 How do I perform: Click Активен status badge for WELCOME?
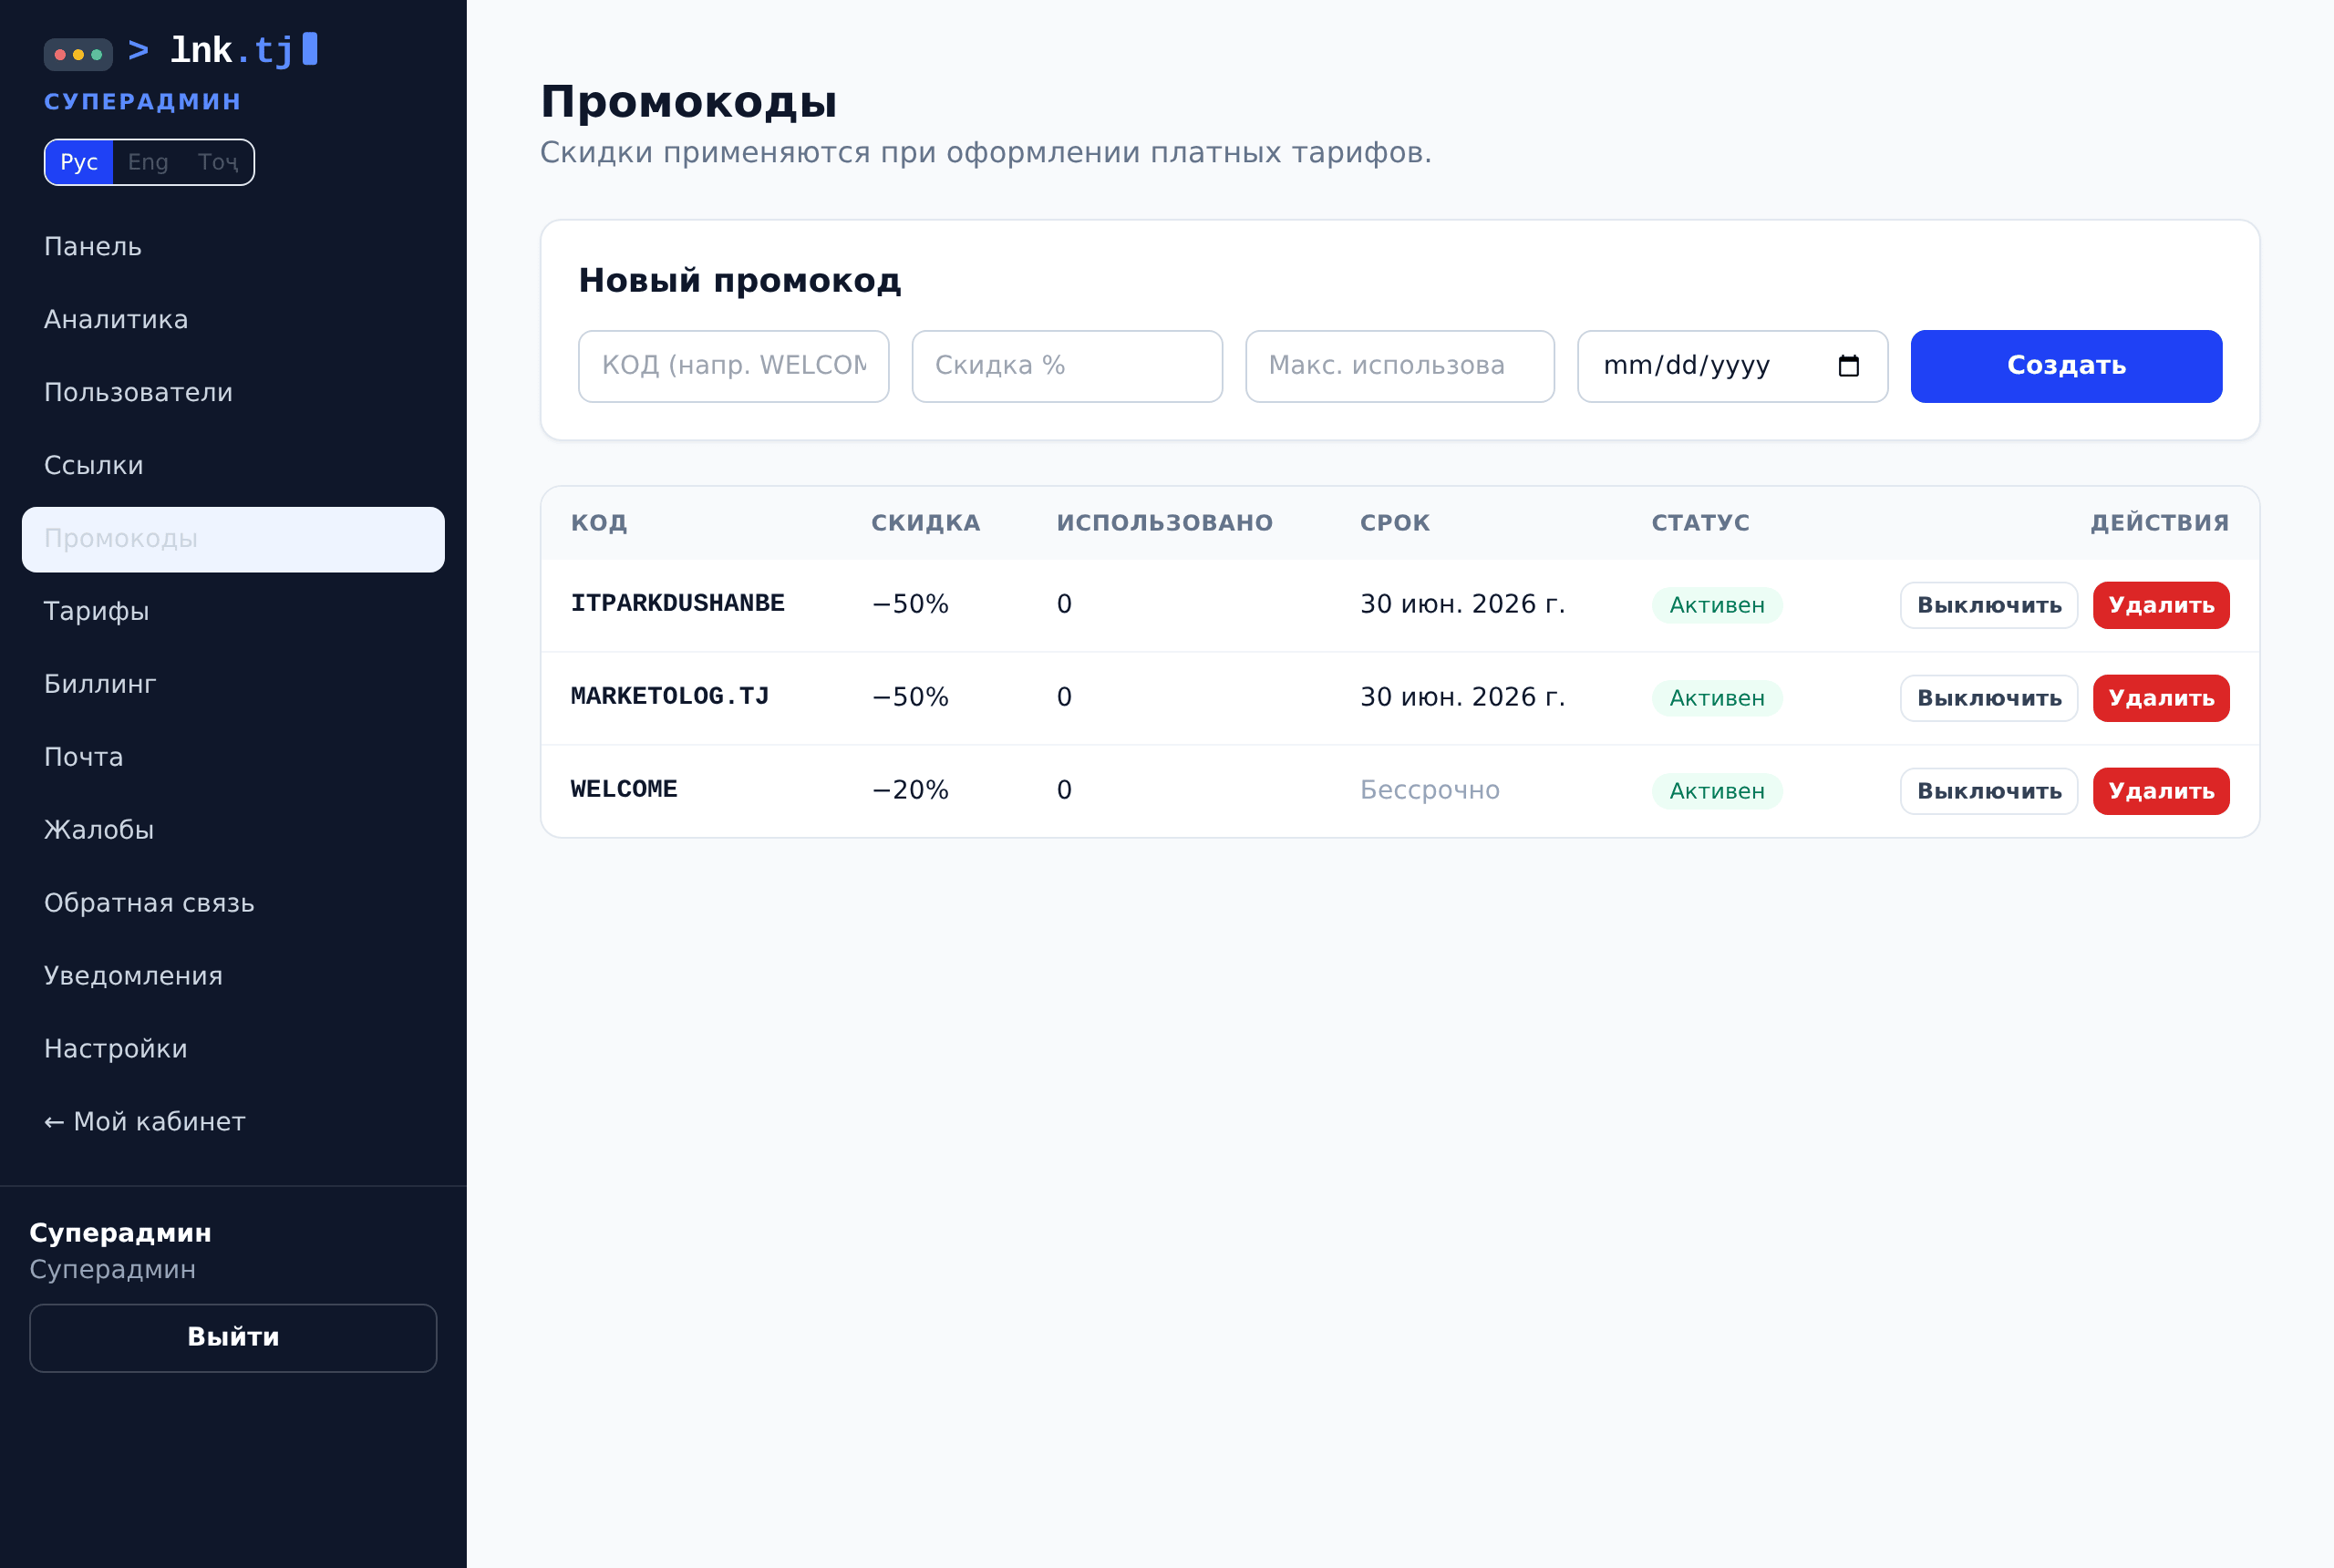1716,791
